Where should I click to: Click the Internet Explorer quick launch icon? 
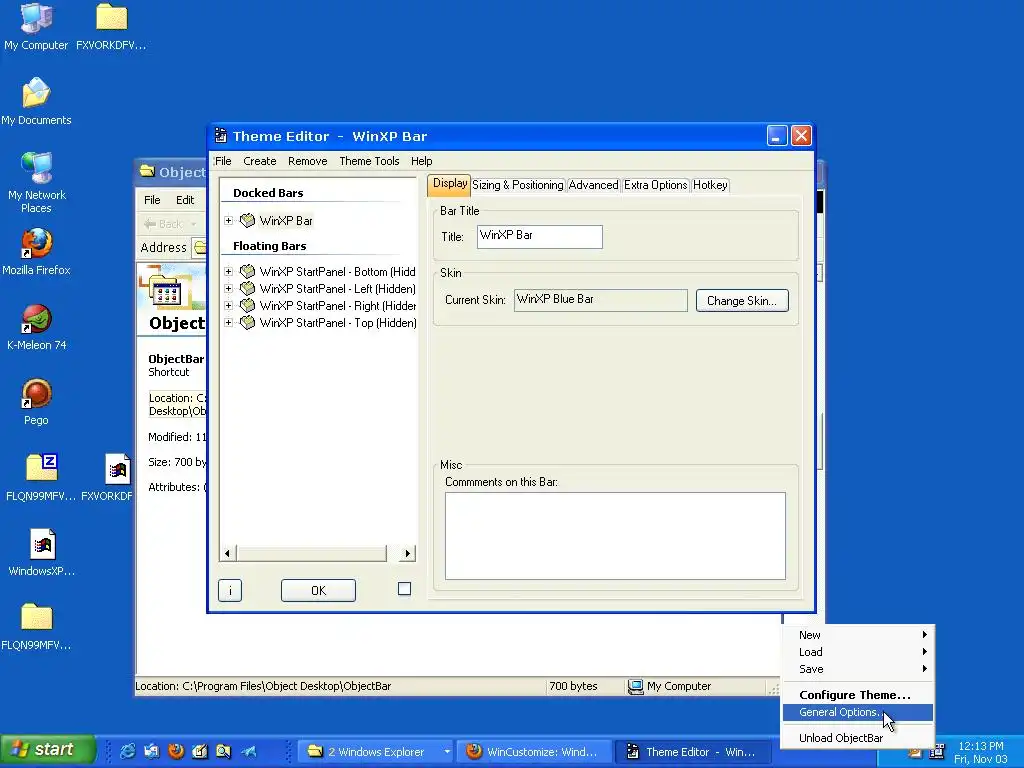click(x=127, y=751)
